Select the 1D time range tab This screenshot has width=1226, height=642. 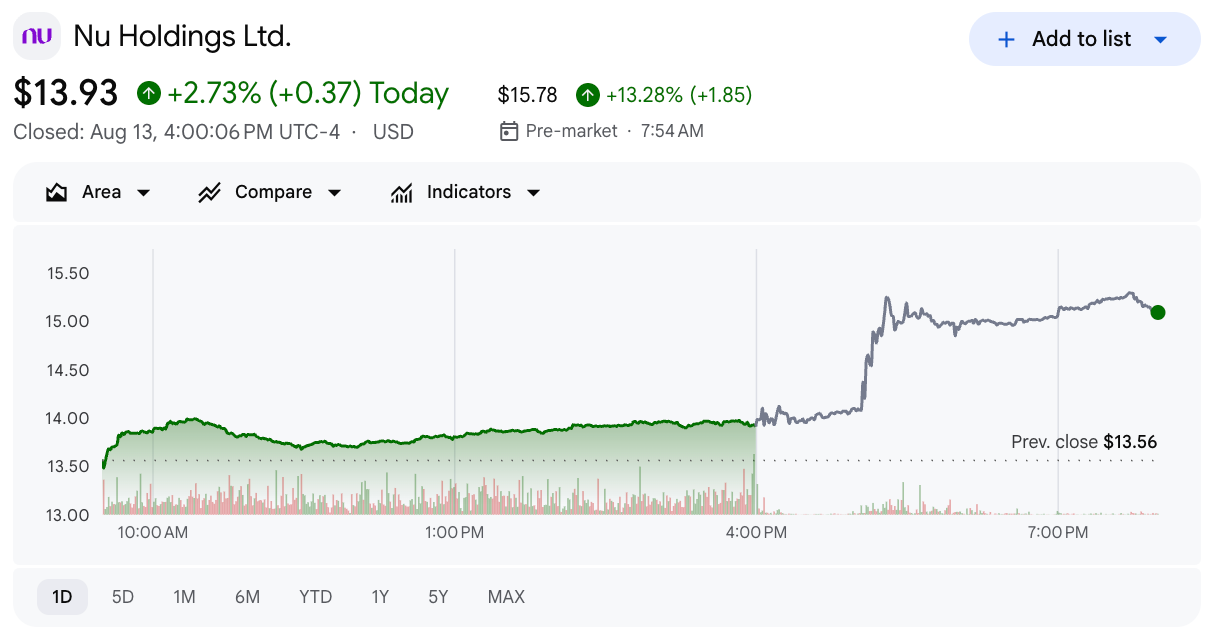tap(62, 597)
